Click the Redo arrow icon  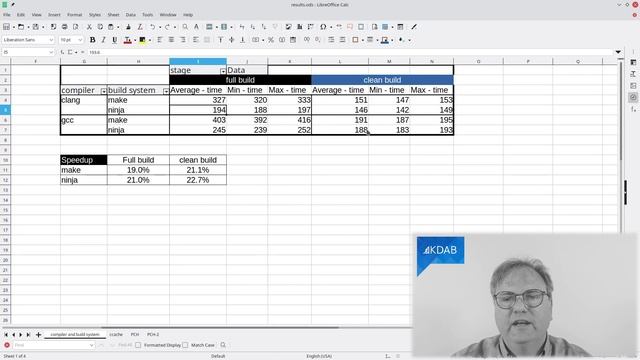(167, 27)
